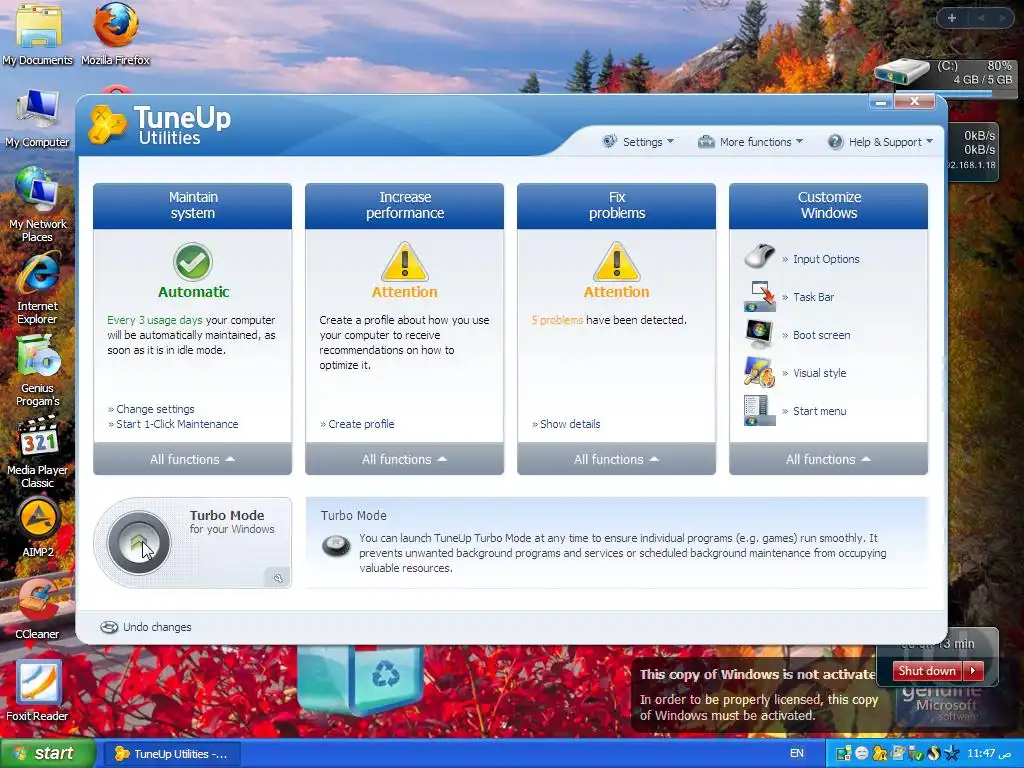Click the Start menu icon
The width and height of the screenshot is (1024, 768).
pyautogui.click(x=759, y=411)
